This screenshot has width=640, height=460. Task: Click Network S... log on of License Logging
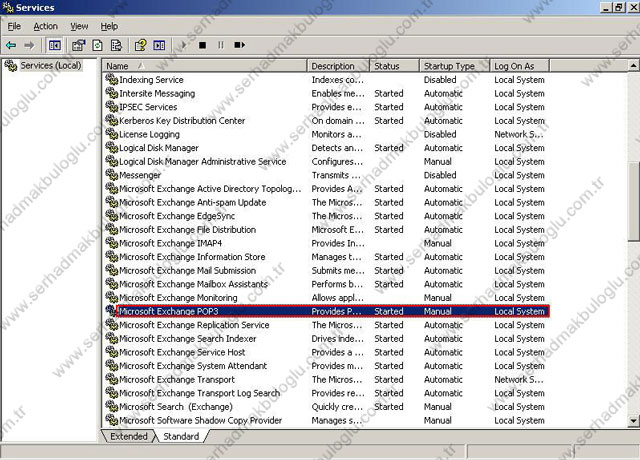(x=519, y=134)
